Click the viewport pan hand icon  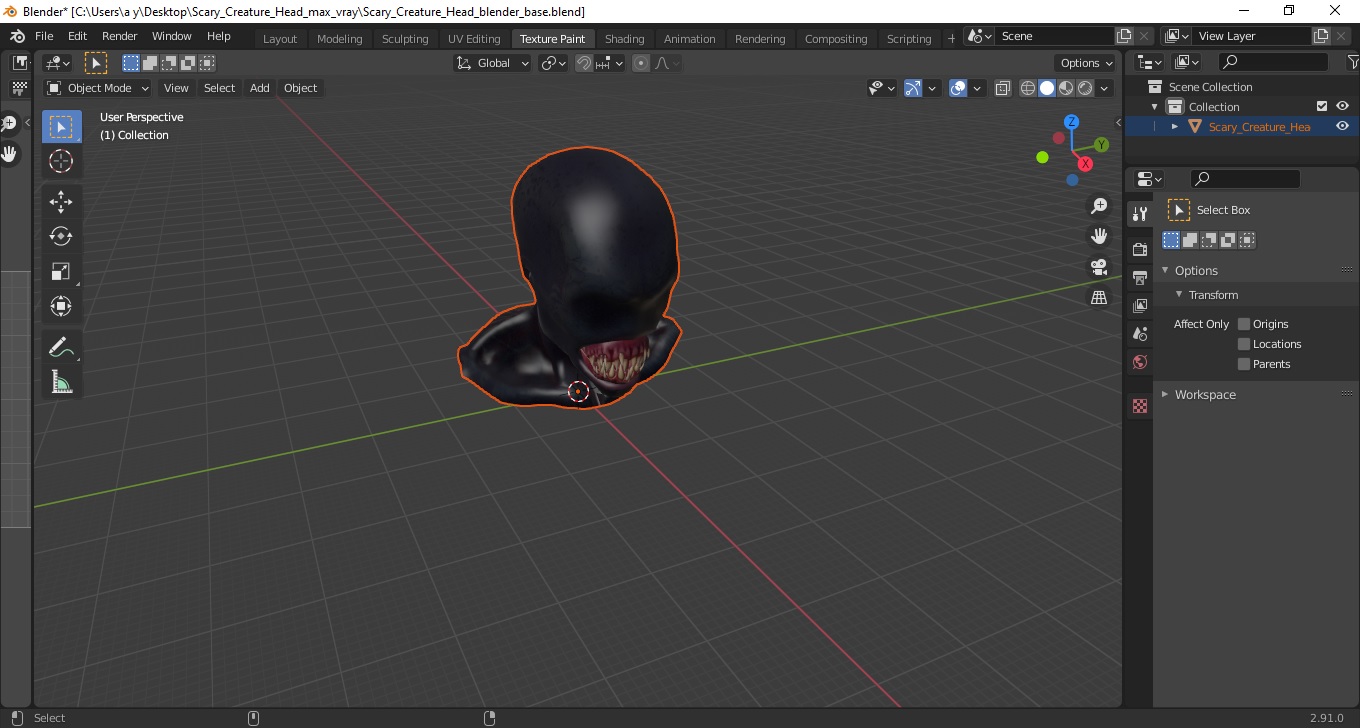point(1099,236)
